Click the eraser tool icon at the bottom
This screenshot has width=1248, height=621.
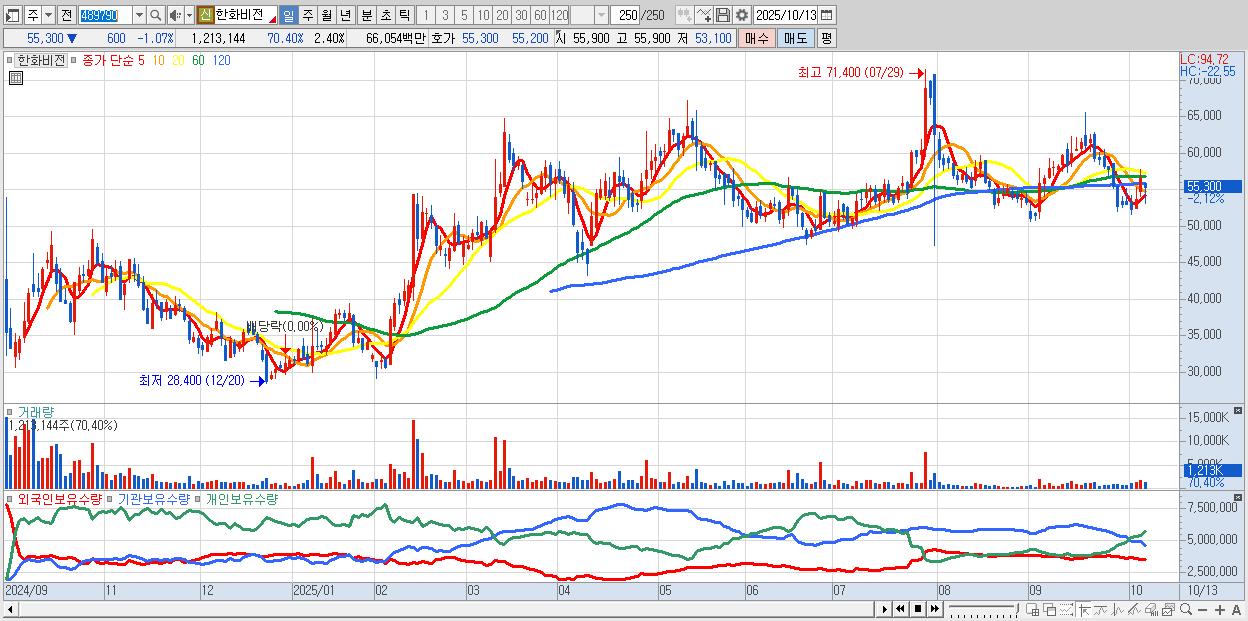pyautogui.click(x=1151, y=609)
